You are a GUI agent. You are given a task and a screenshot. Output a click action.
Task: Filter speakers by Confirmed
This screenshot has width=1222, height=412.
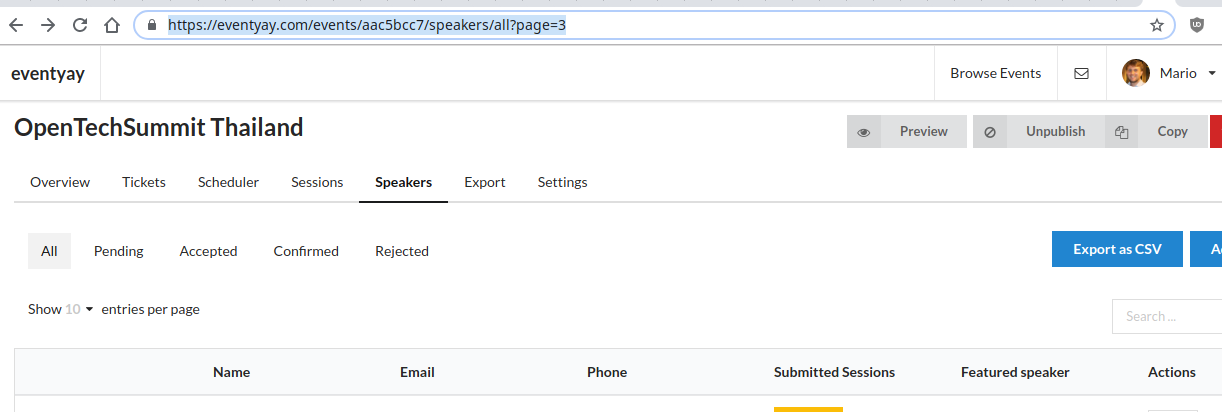click(306, 251)
